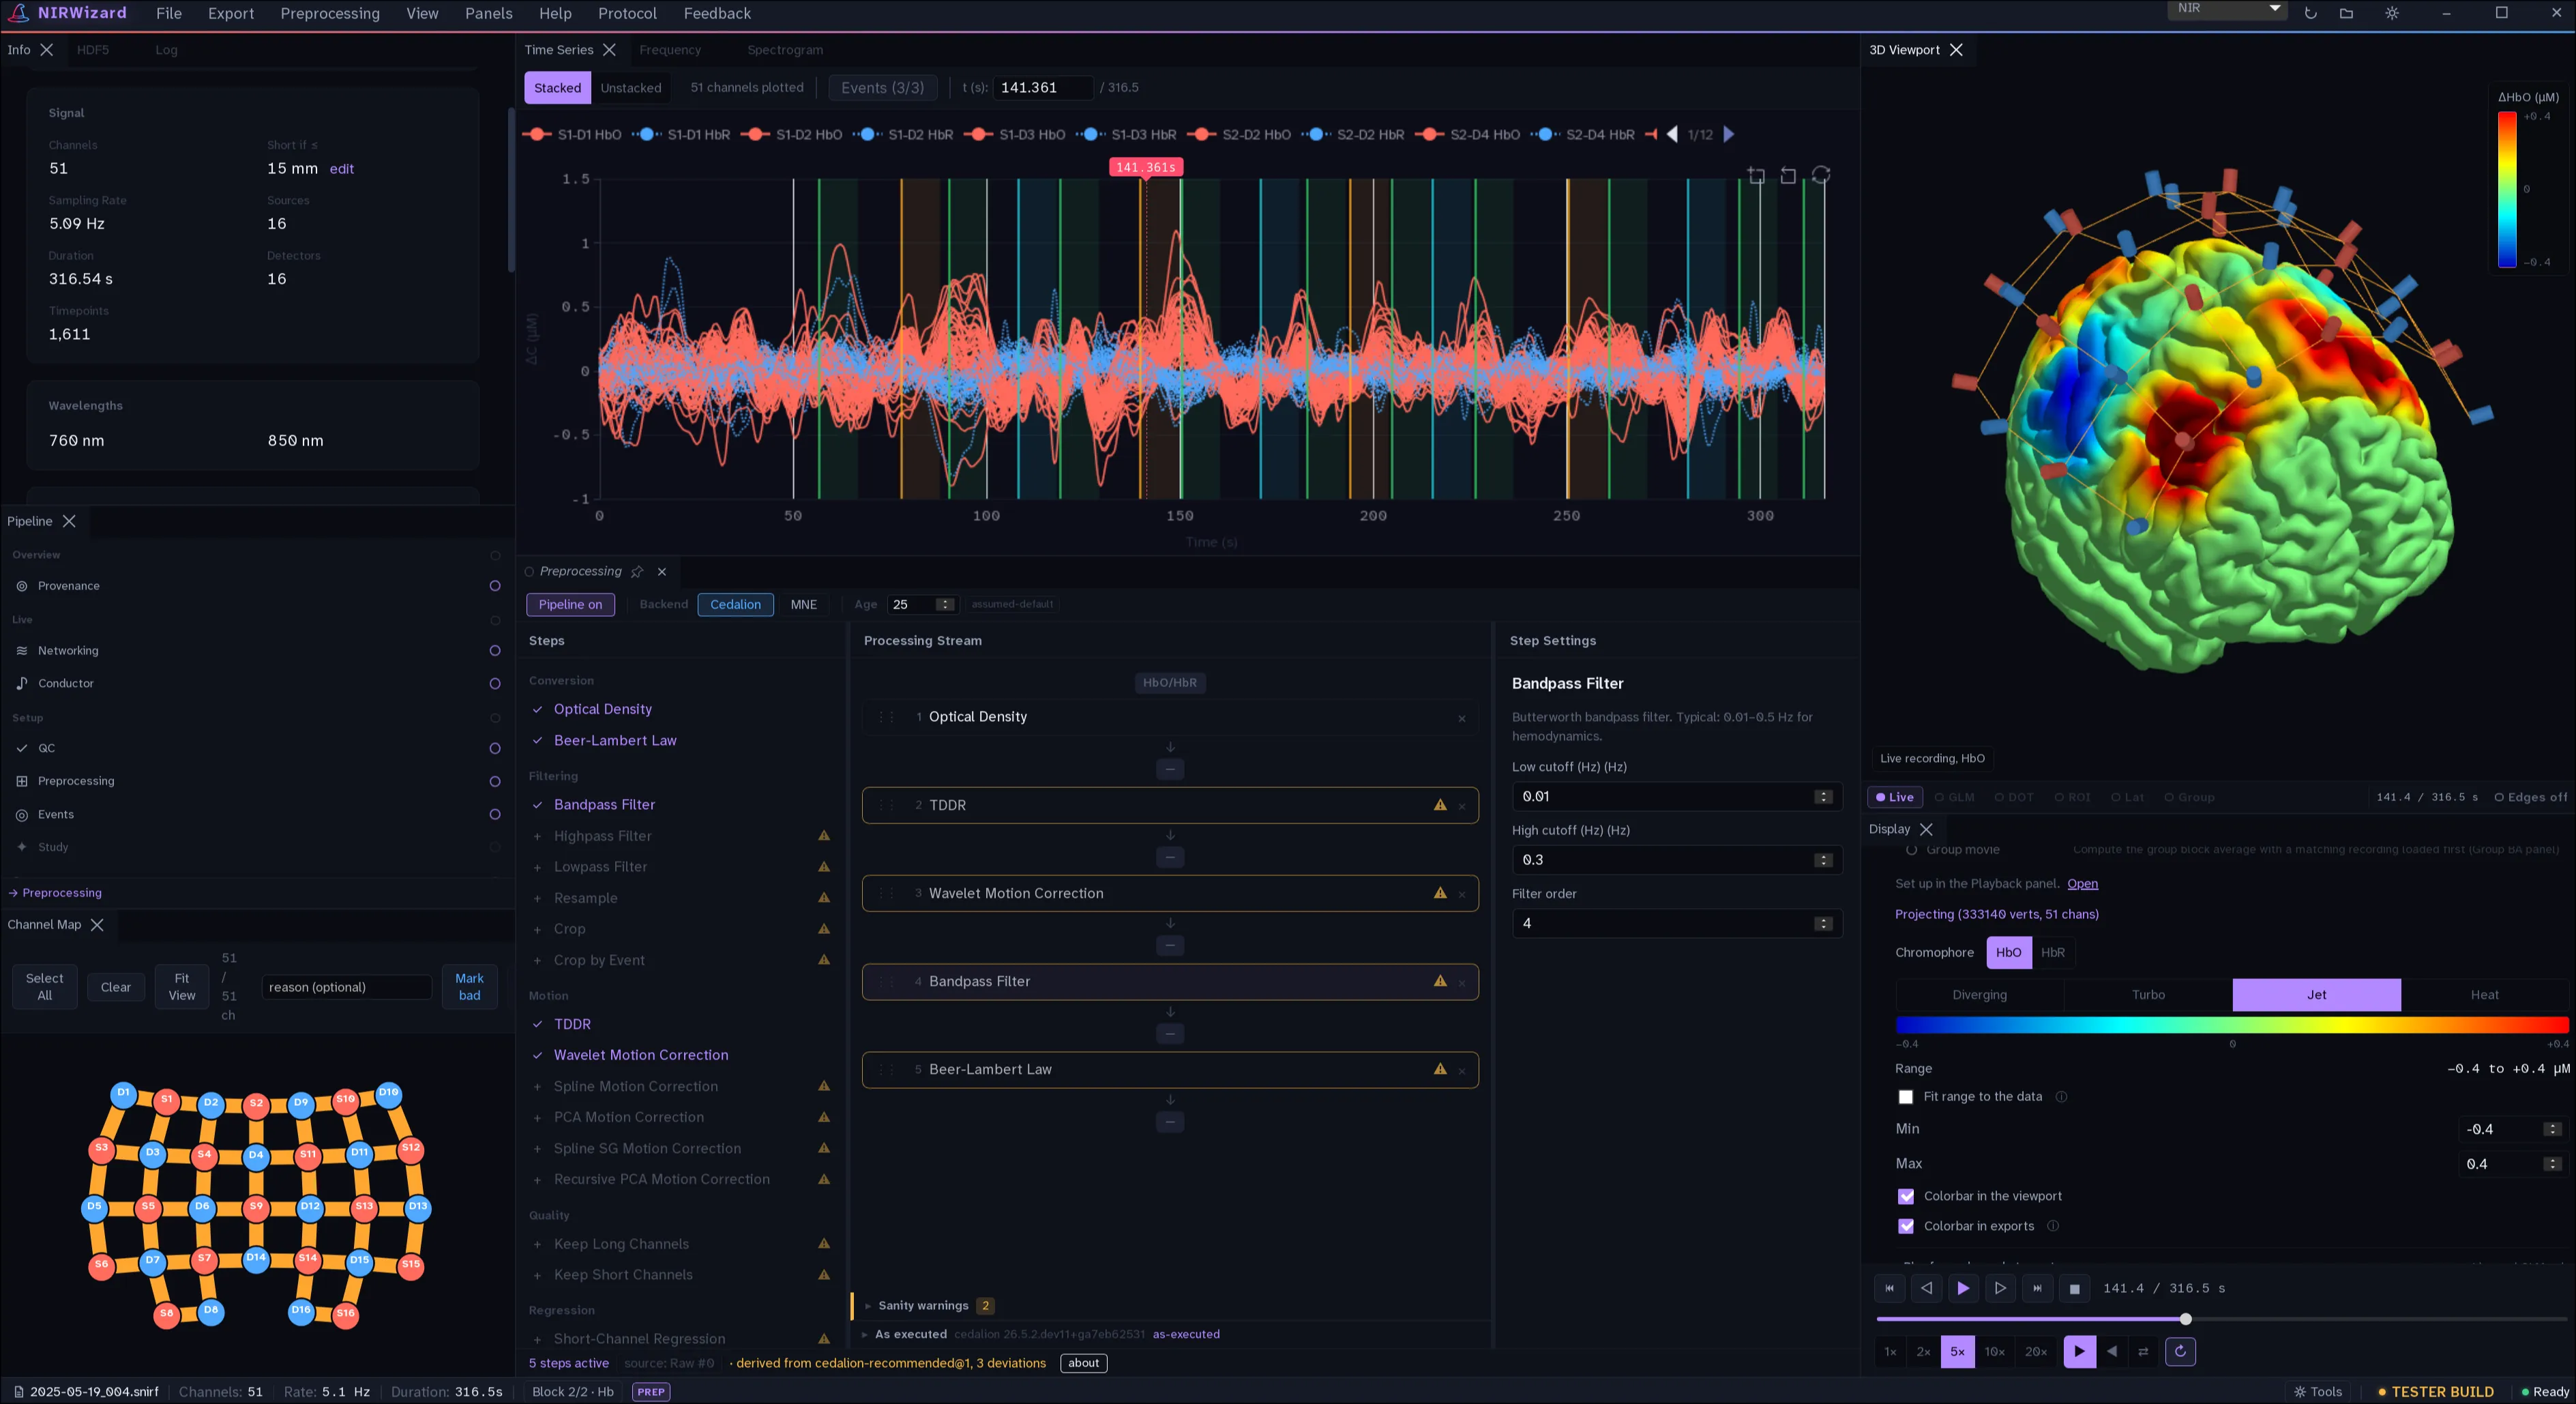Uncheck Colorbar in the viewport

pyautogui.click(x=1906, y=1196)
